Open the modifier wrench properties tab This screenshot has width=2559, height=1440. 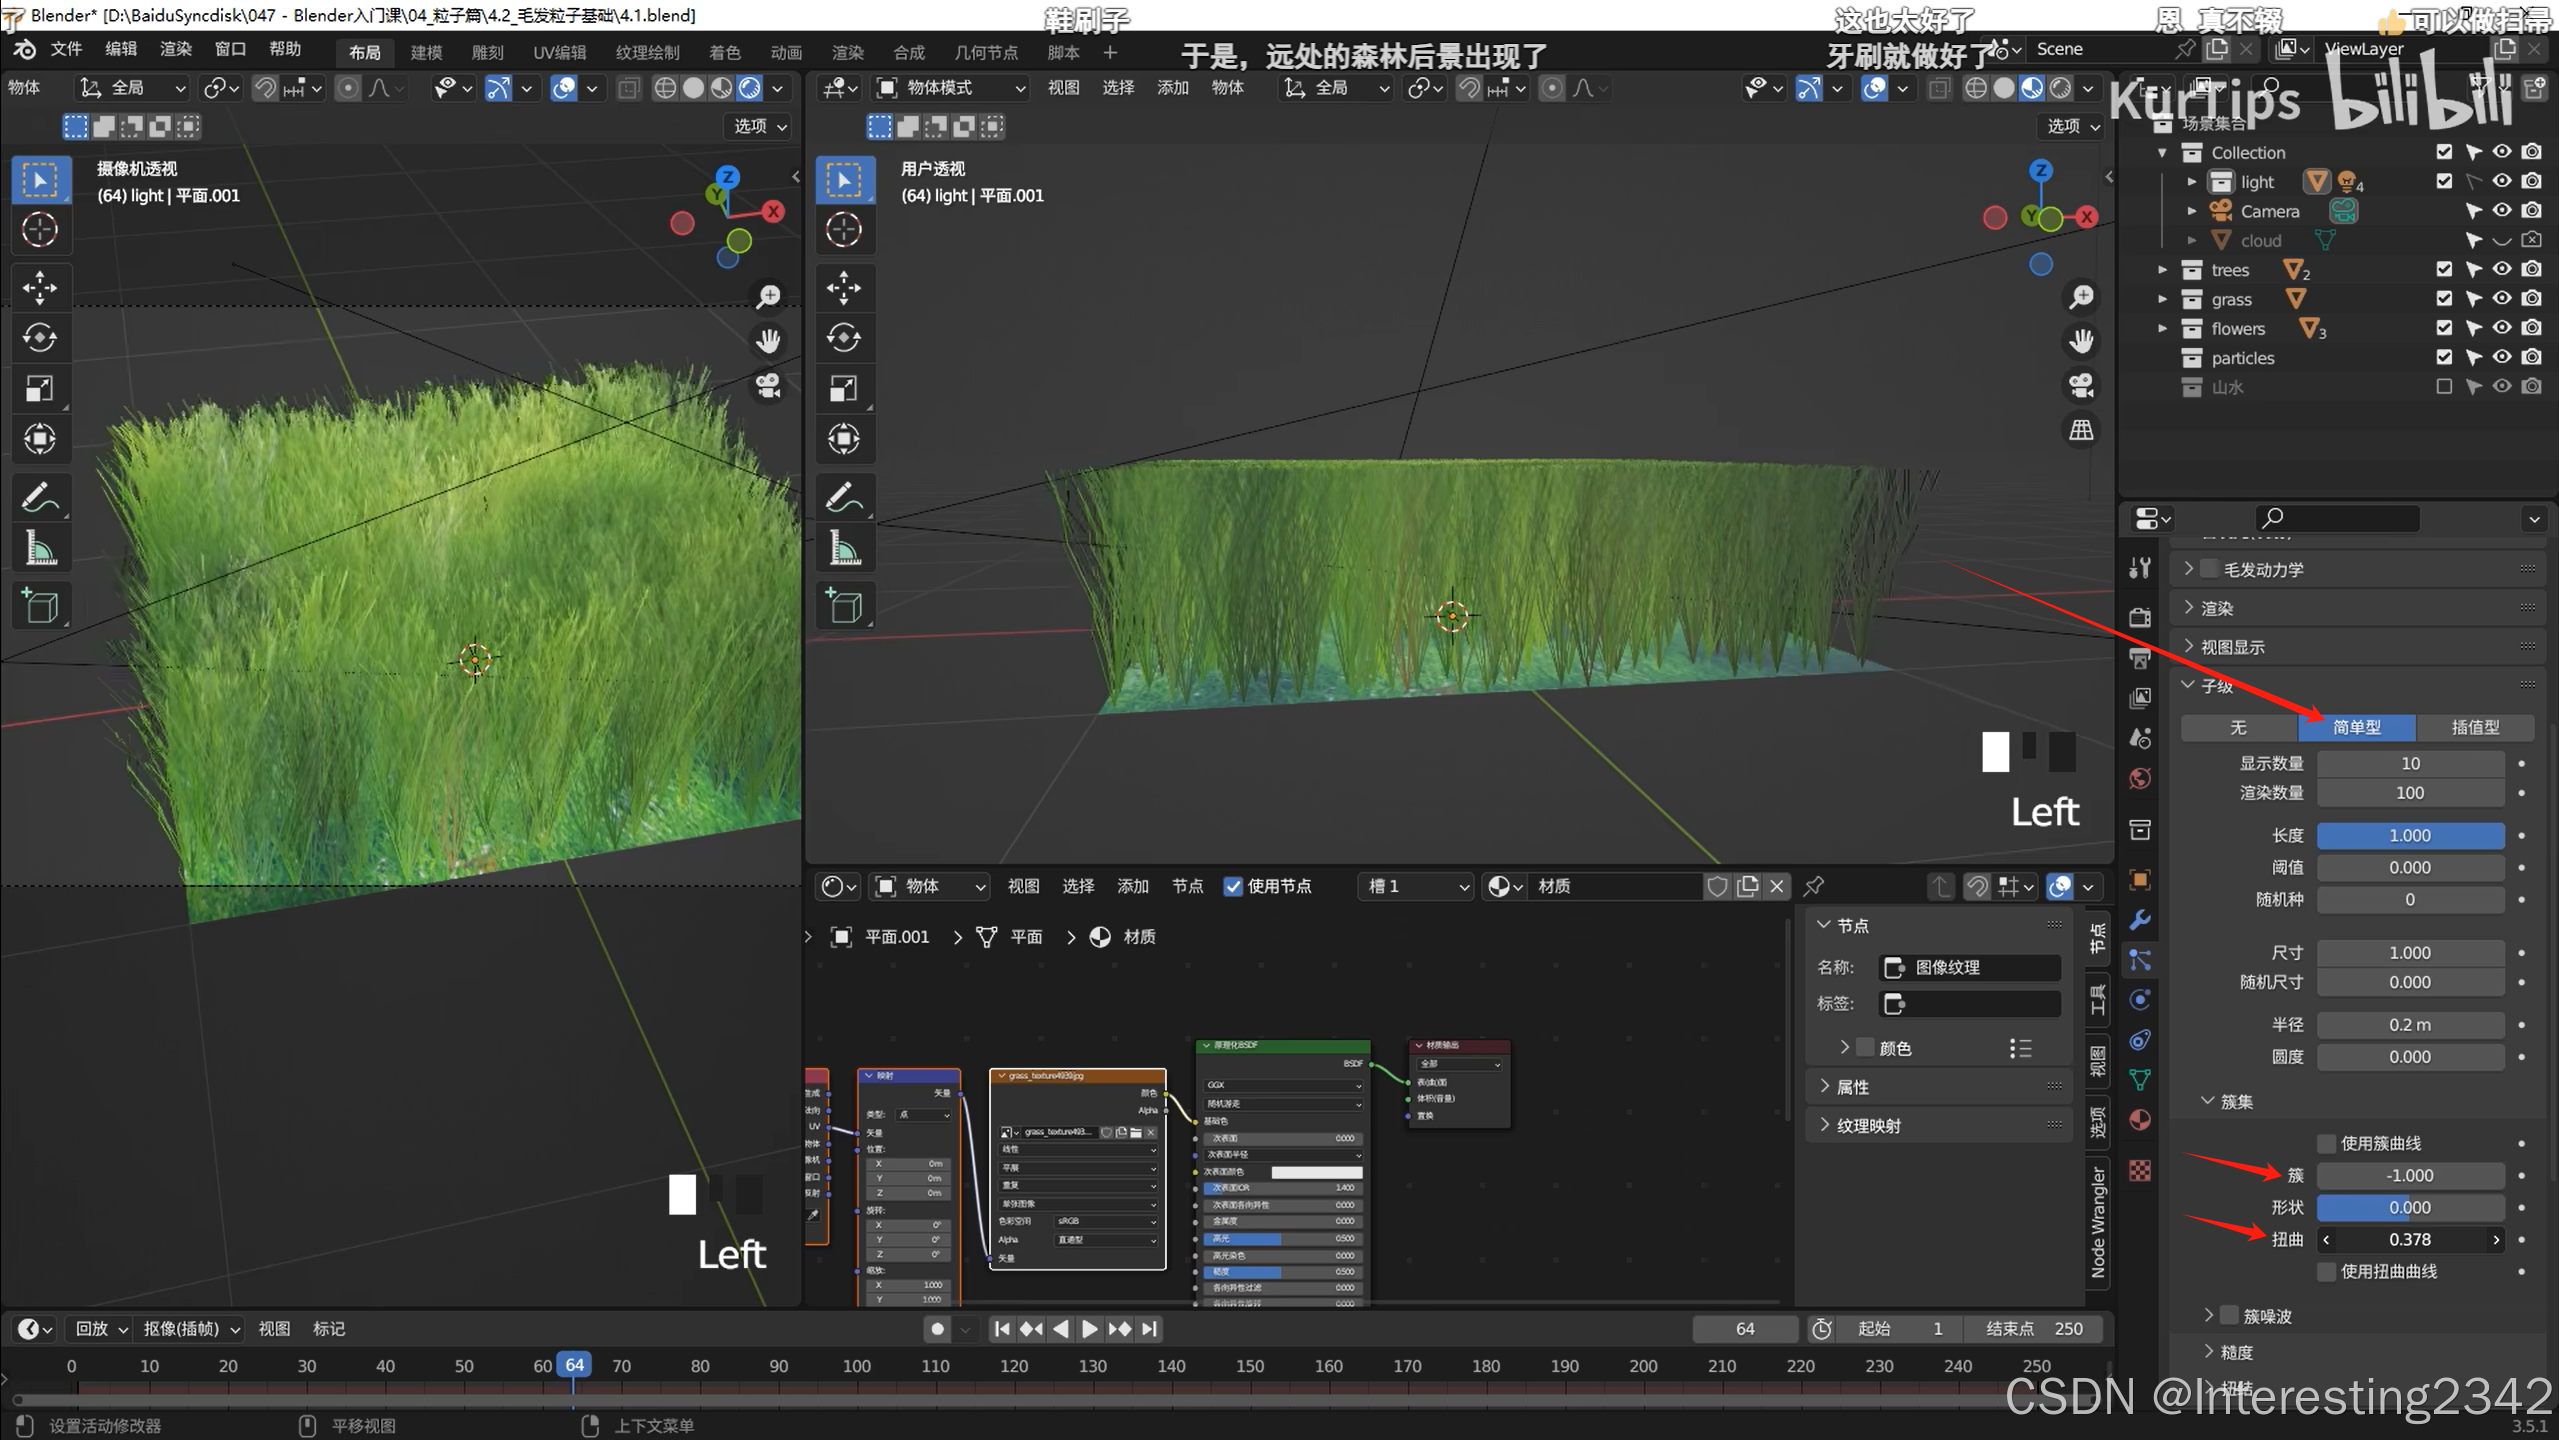pos(2140,920)
